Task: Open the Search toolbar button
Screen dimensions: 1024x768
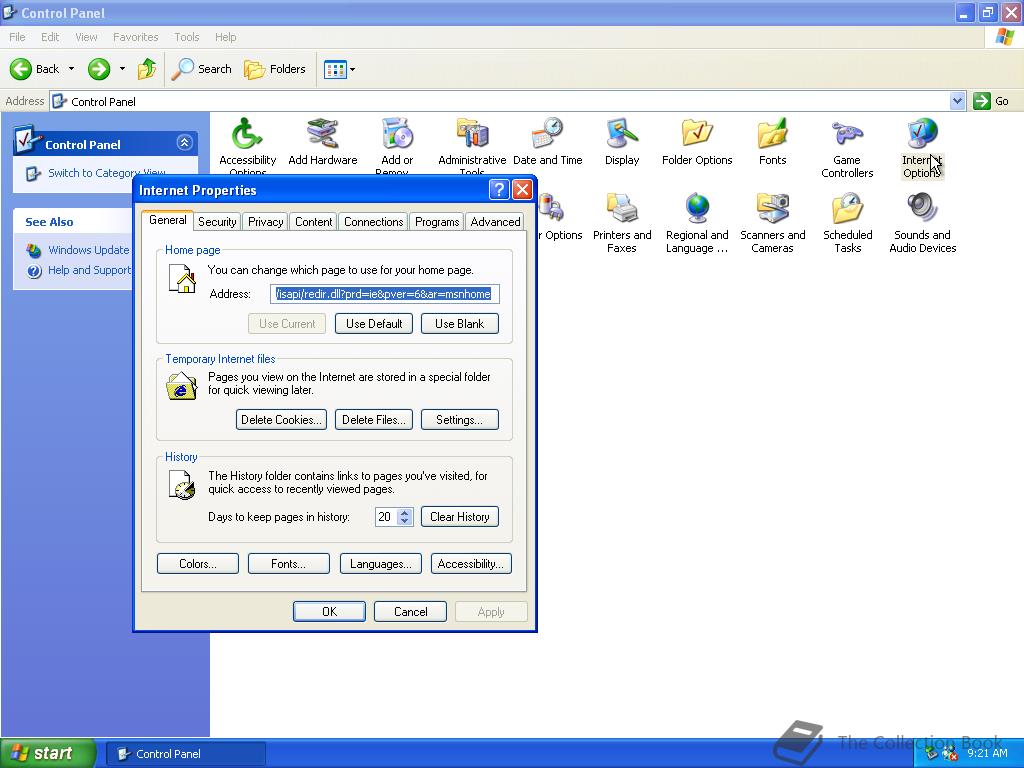Action: [x=201, y=69]
